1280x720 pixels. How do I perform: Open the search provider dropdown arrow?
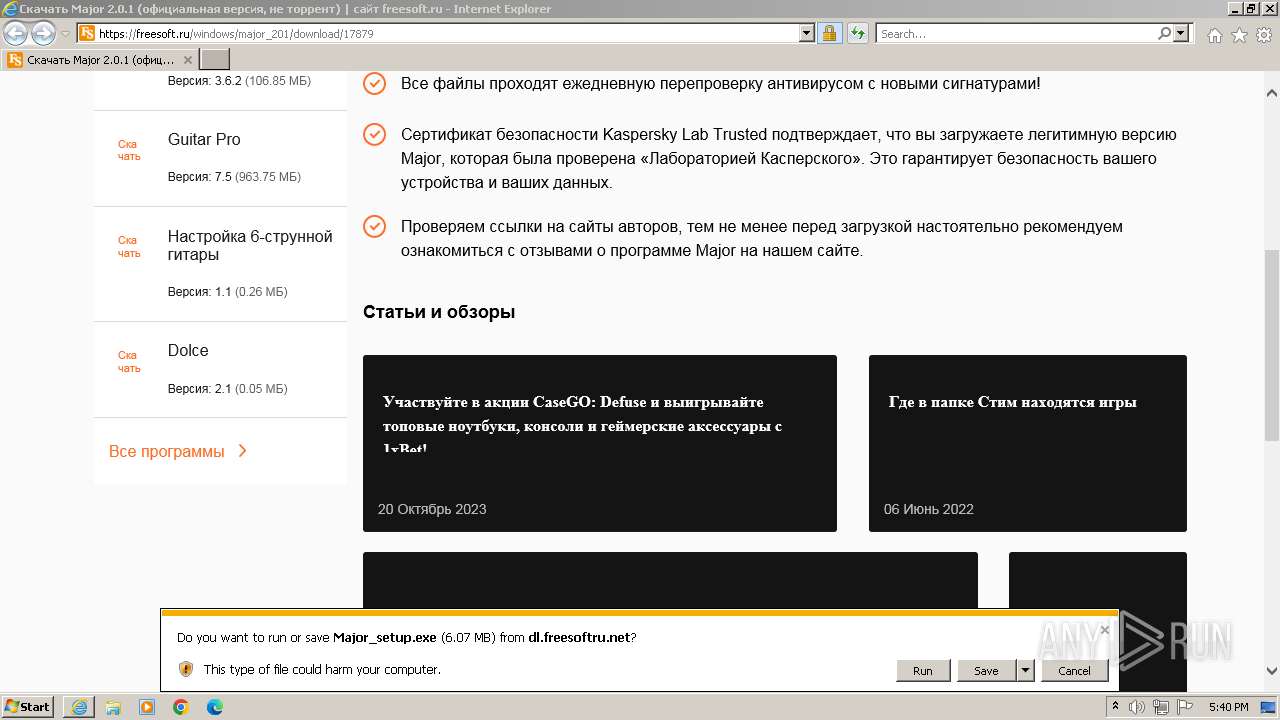pos(1181,33)
